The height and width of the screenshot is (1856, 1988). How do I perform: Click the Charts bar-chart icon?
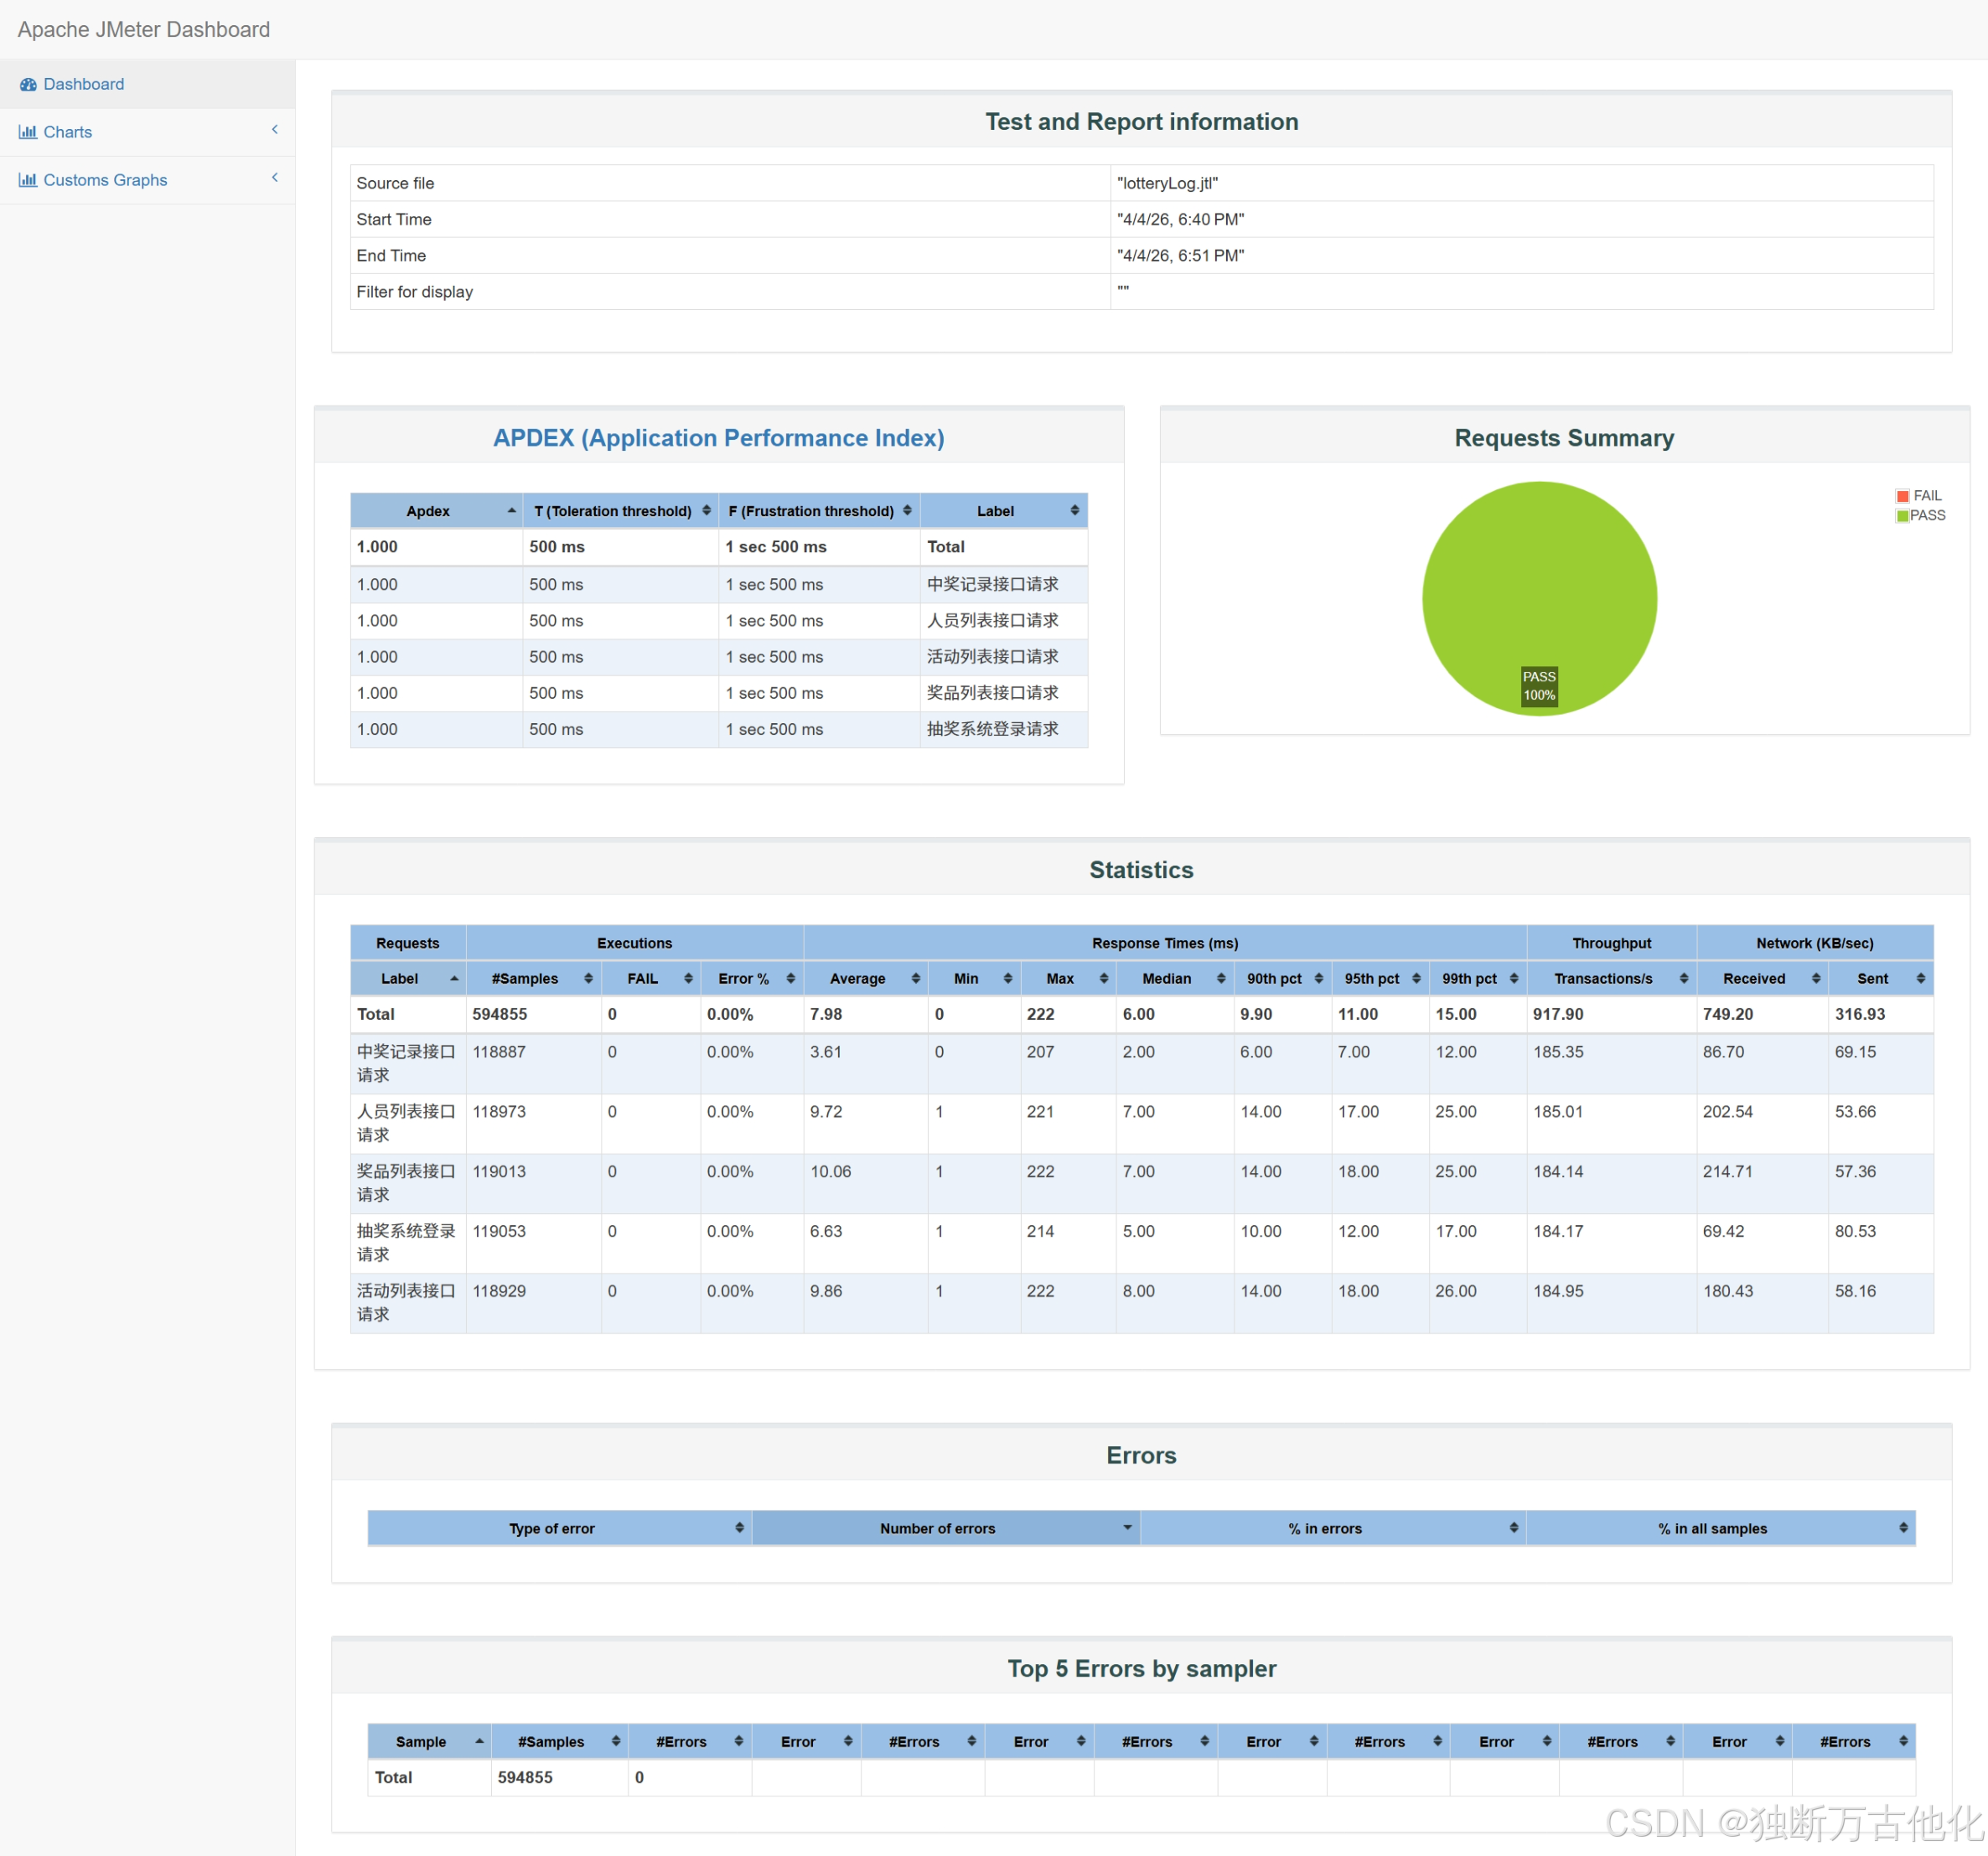(x=28, y=132)
